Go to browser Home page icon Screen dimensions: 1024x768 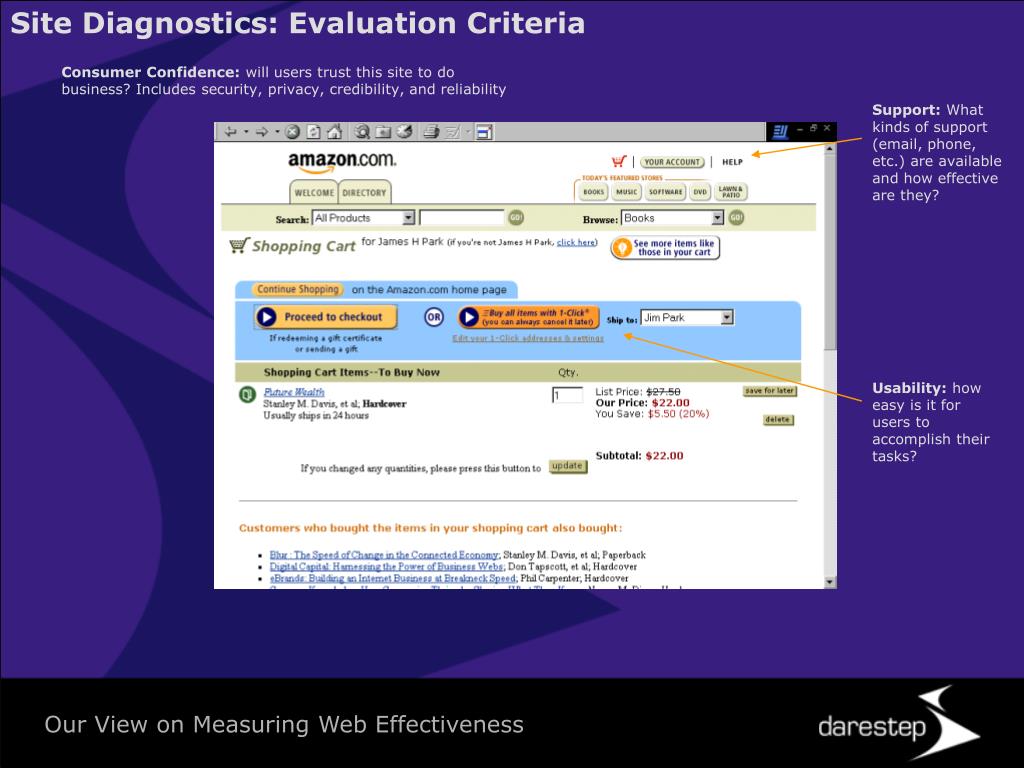(334, 132)
